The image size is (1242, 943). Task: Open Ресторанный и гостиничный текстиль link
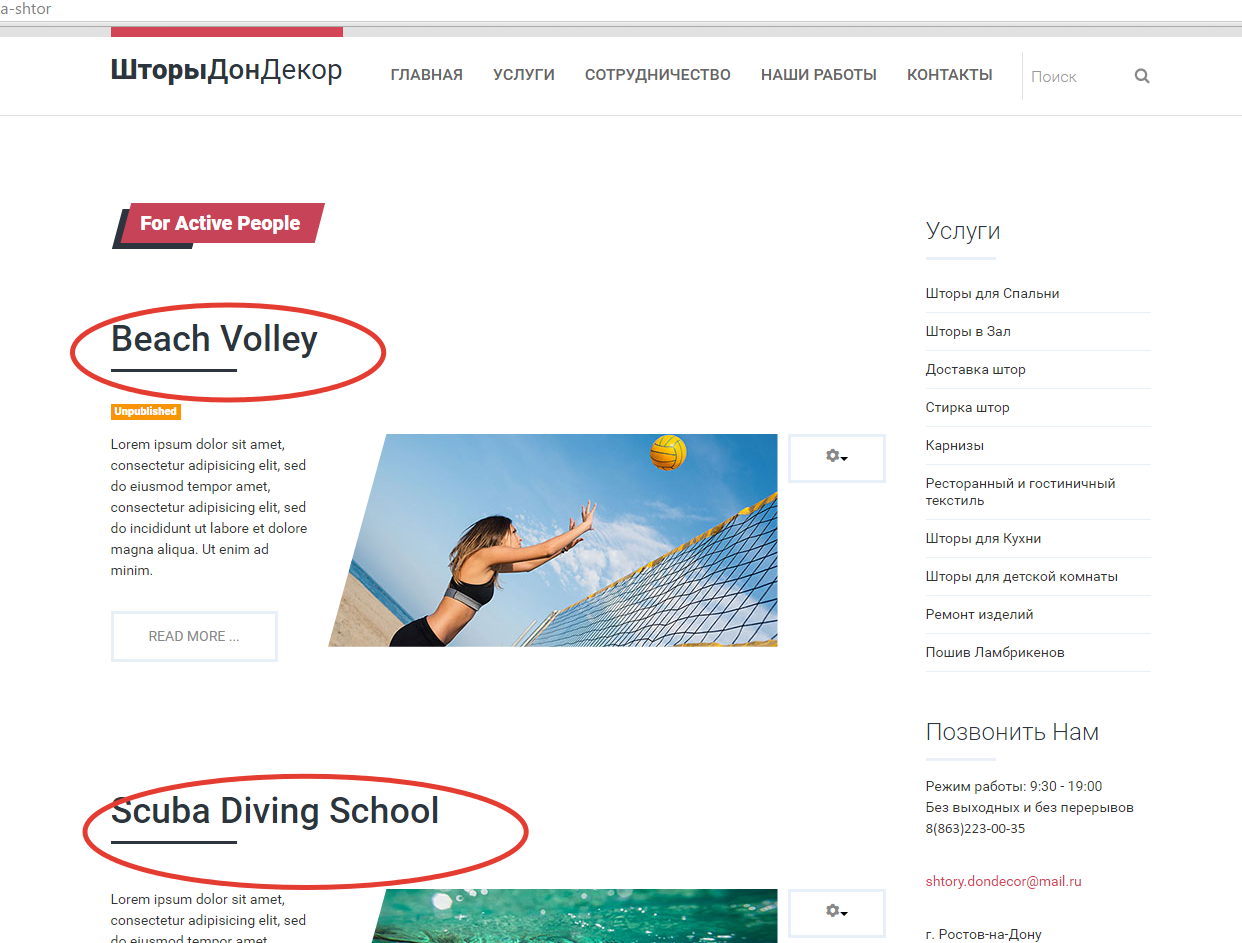coord(1020,492)
